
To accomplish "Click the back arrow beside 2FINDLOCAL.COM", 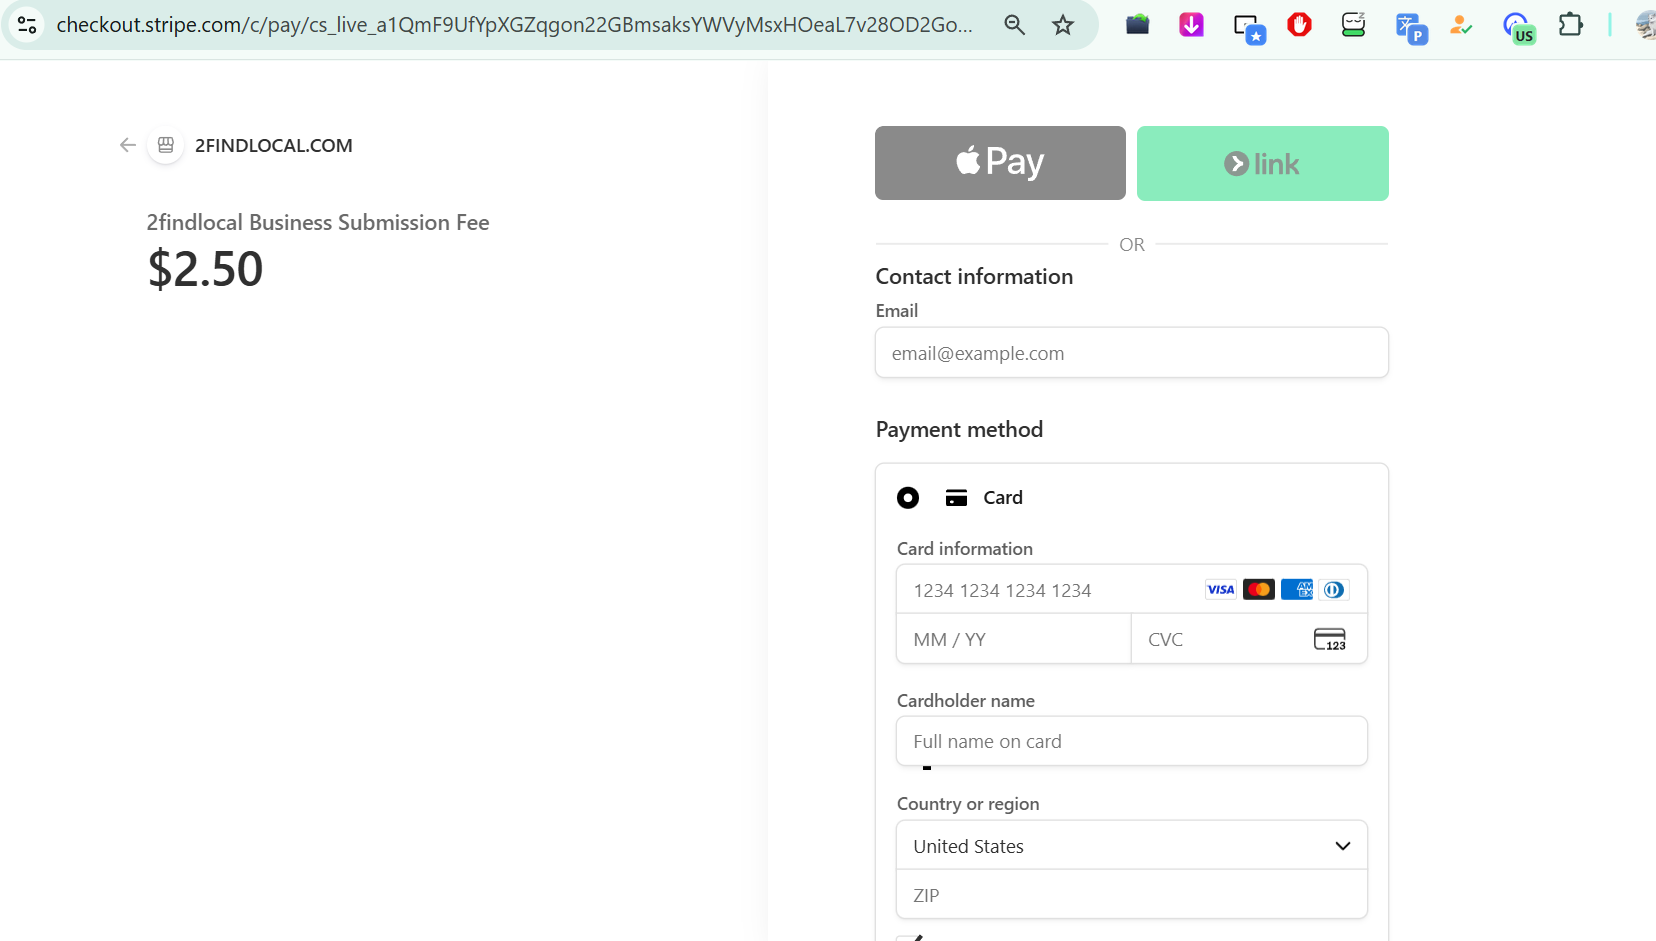I will [x=127, y=145].
